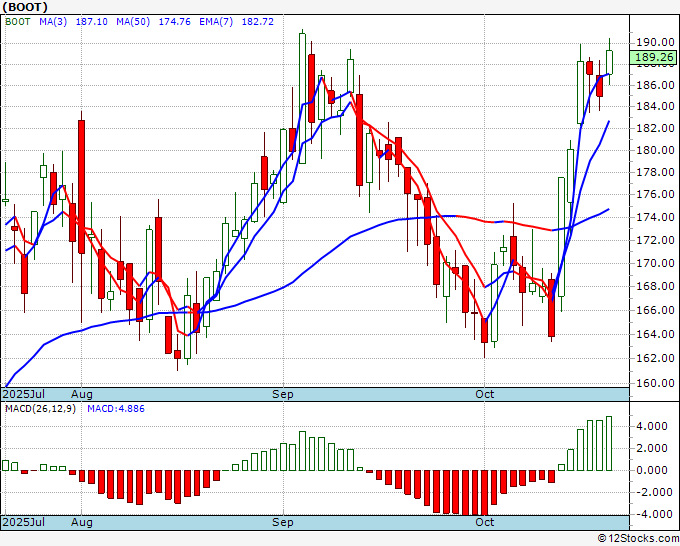The width and height of the screenshot is (680, 546).
Task: Select the MA(50) value 174.76
Action: point(174,22)
